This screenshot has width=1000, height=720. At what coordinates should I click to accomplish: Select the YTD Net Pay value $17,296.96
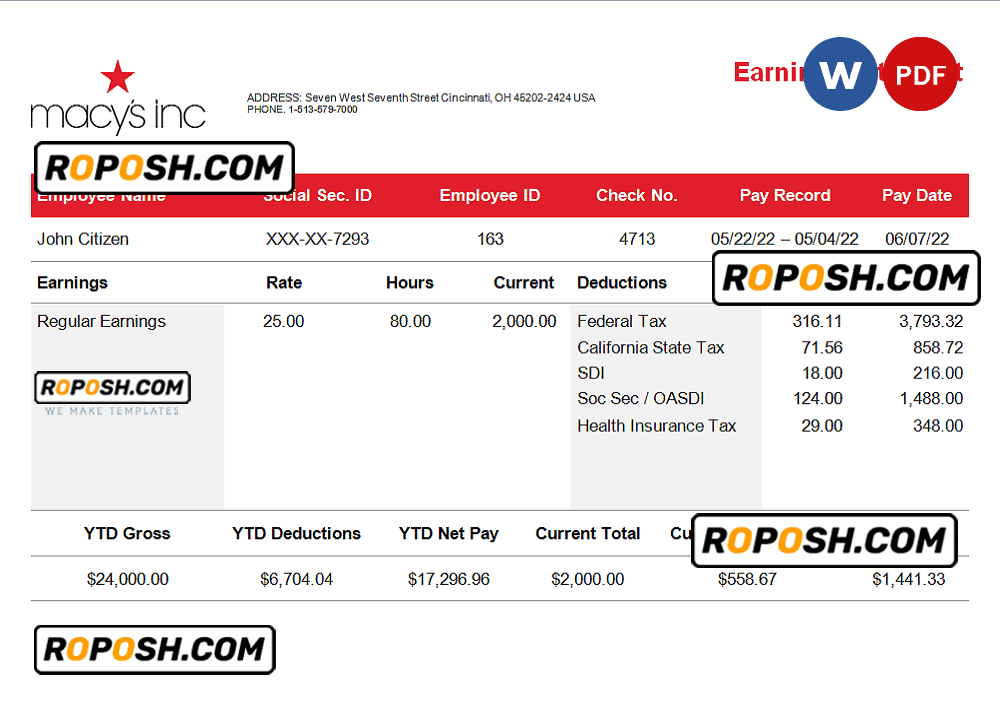click(x=449, y=579)
